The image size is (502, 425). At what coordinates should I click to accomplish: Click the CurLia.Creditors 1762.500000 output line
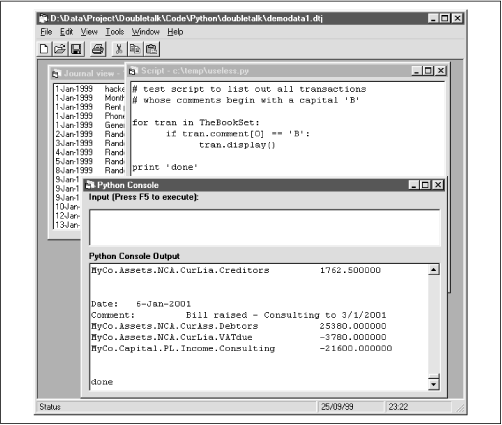point(236,270)
